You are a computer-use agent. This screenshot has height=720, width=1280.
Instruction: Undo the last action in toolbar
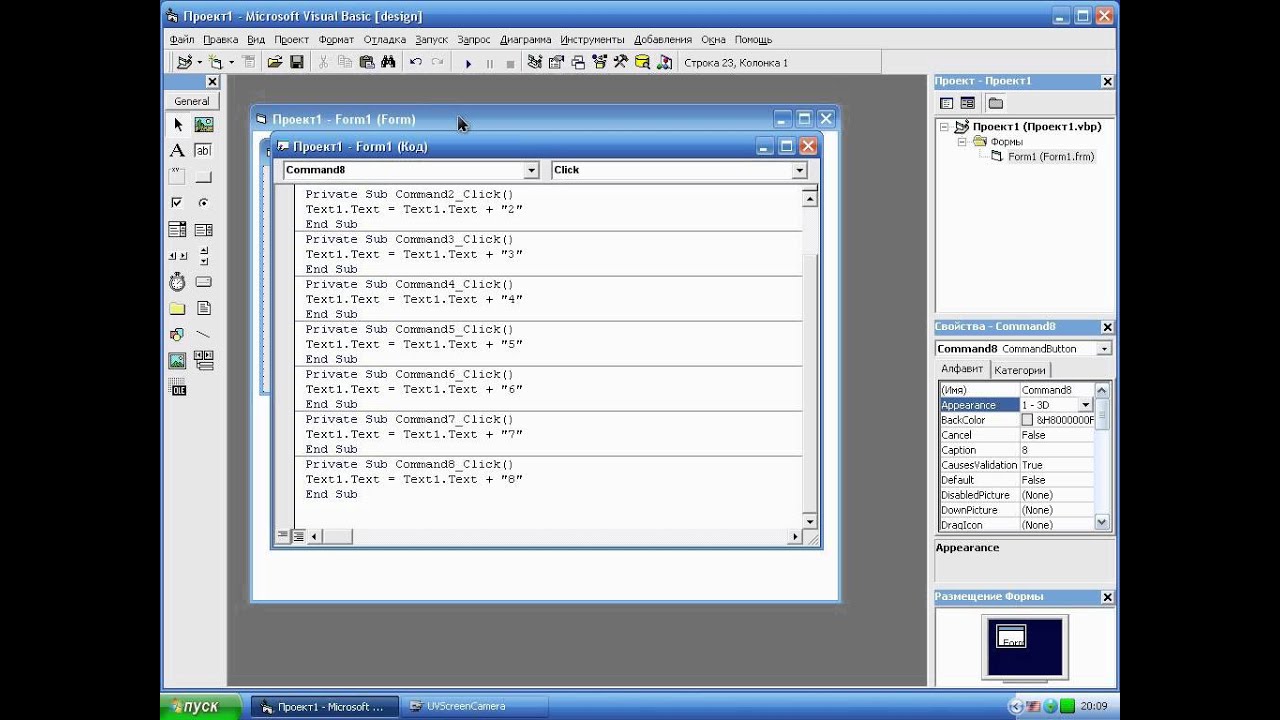pyautogui.click(x=415, y=62)
